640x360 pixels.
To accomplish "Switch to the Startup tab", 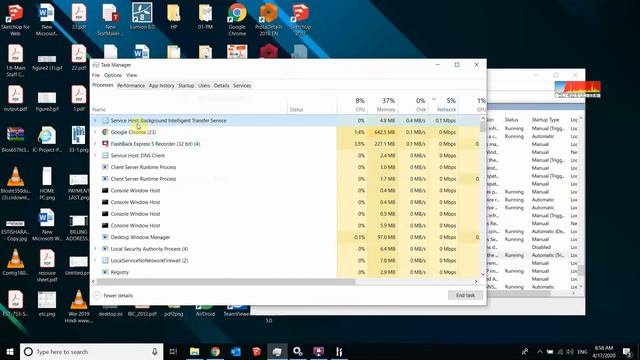I will coord(186,85).
